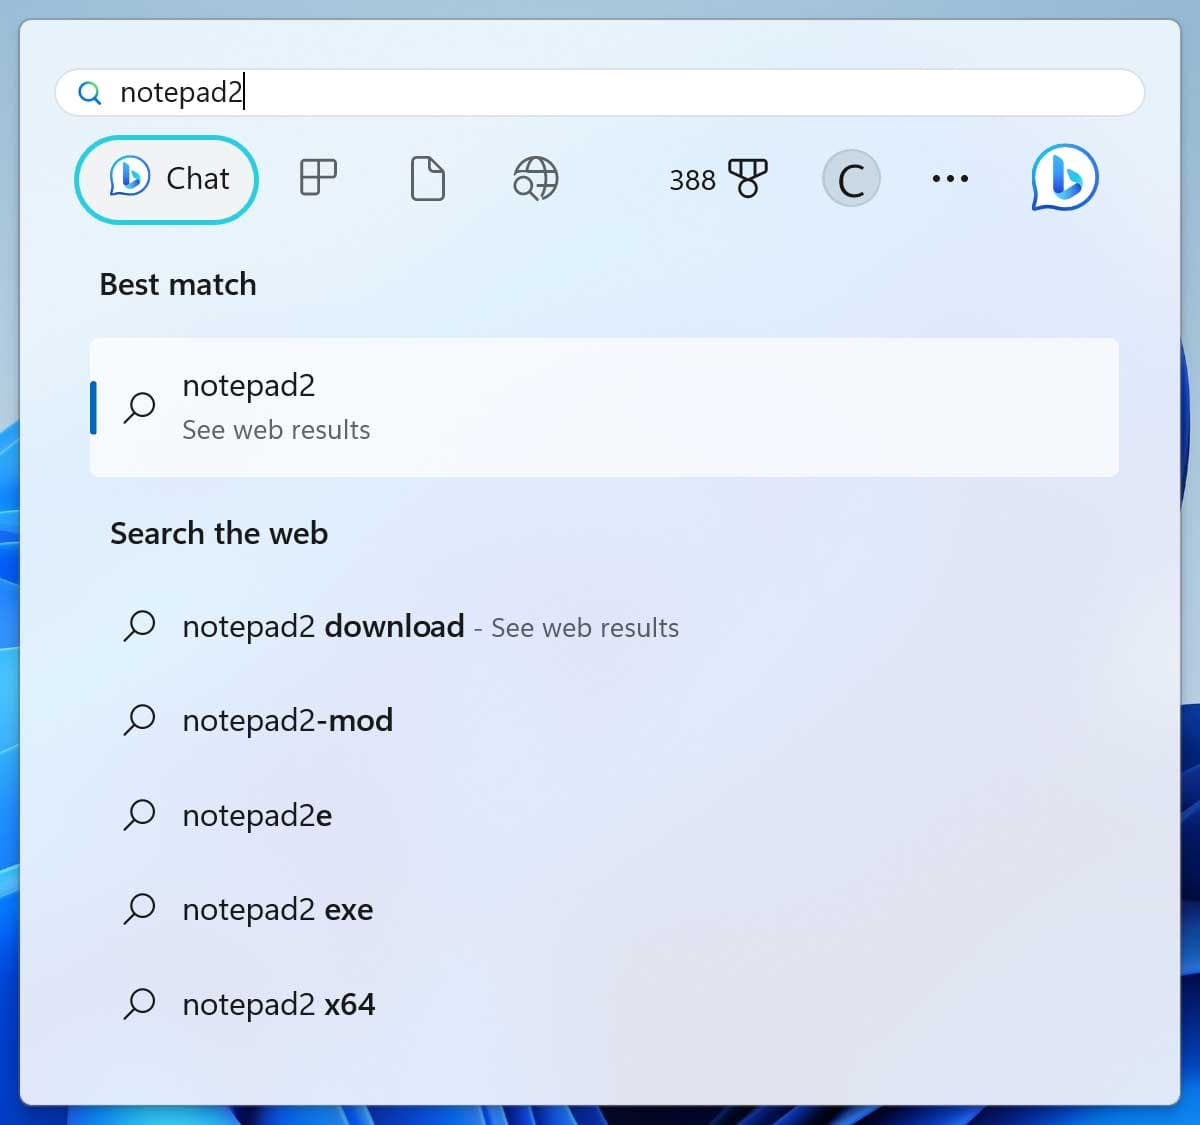The height and width of the screenshot is (1125, 1200).
Task: Click inside the search text field
Action: click(x=650, y=93)
